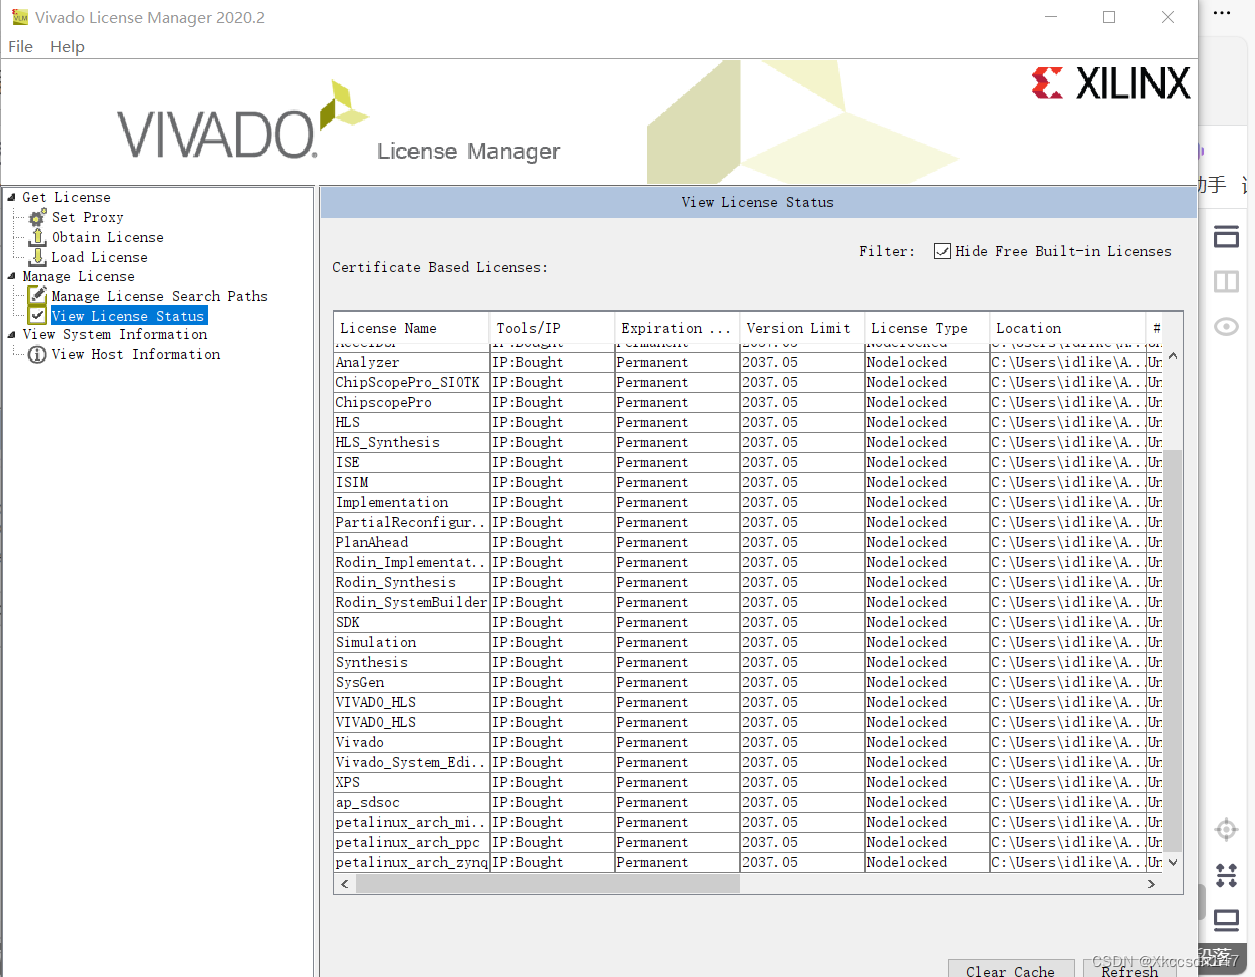Toggle Hide Free Built-in Licenses checkbox
Screen dimensions: 1255x977
[942, 251]
